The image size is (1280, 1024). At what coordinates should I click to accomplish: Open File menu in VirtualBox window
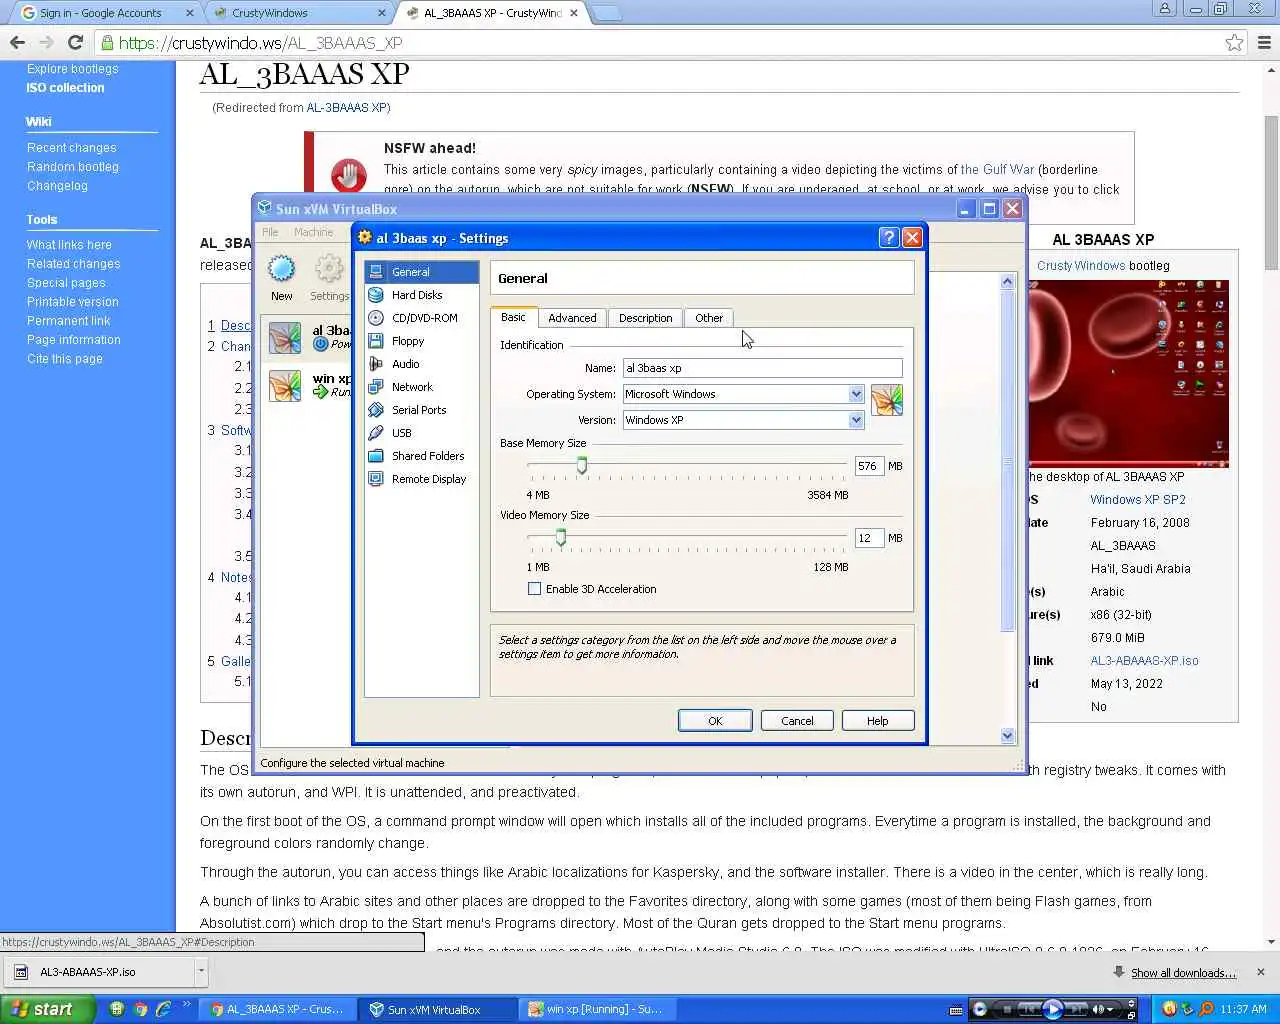point(270,232)
